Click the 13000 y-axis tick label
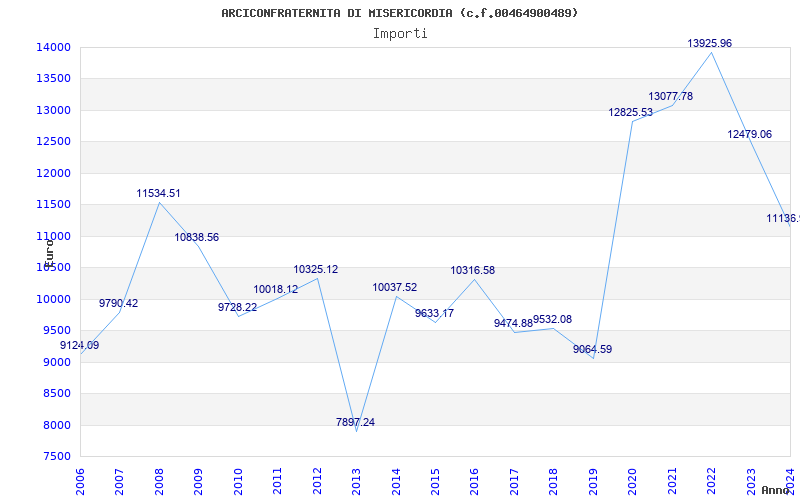Image resolution: width=800 pixels, height=500 pixels. (x=53, y=110)
